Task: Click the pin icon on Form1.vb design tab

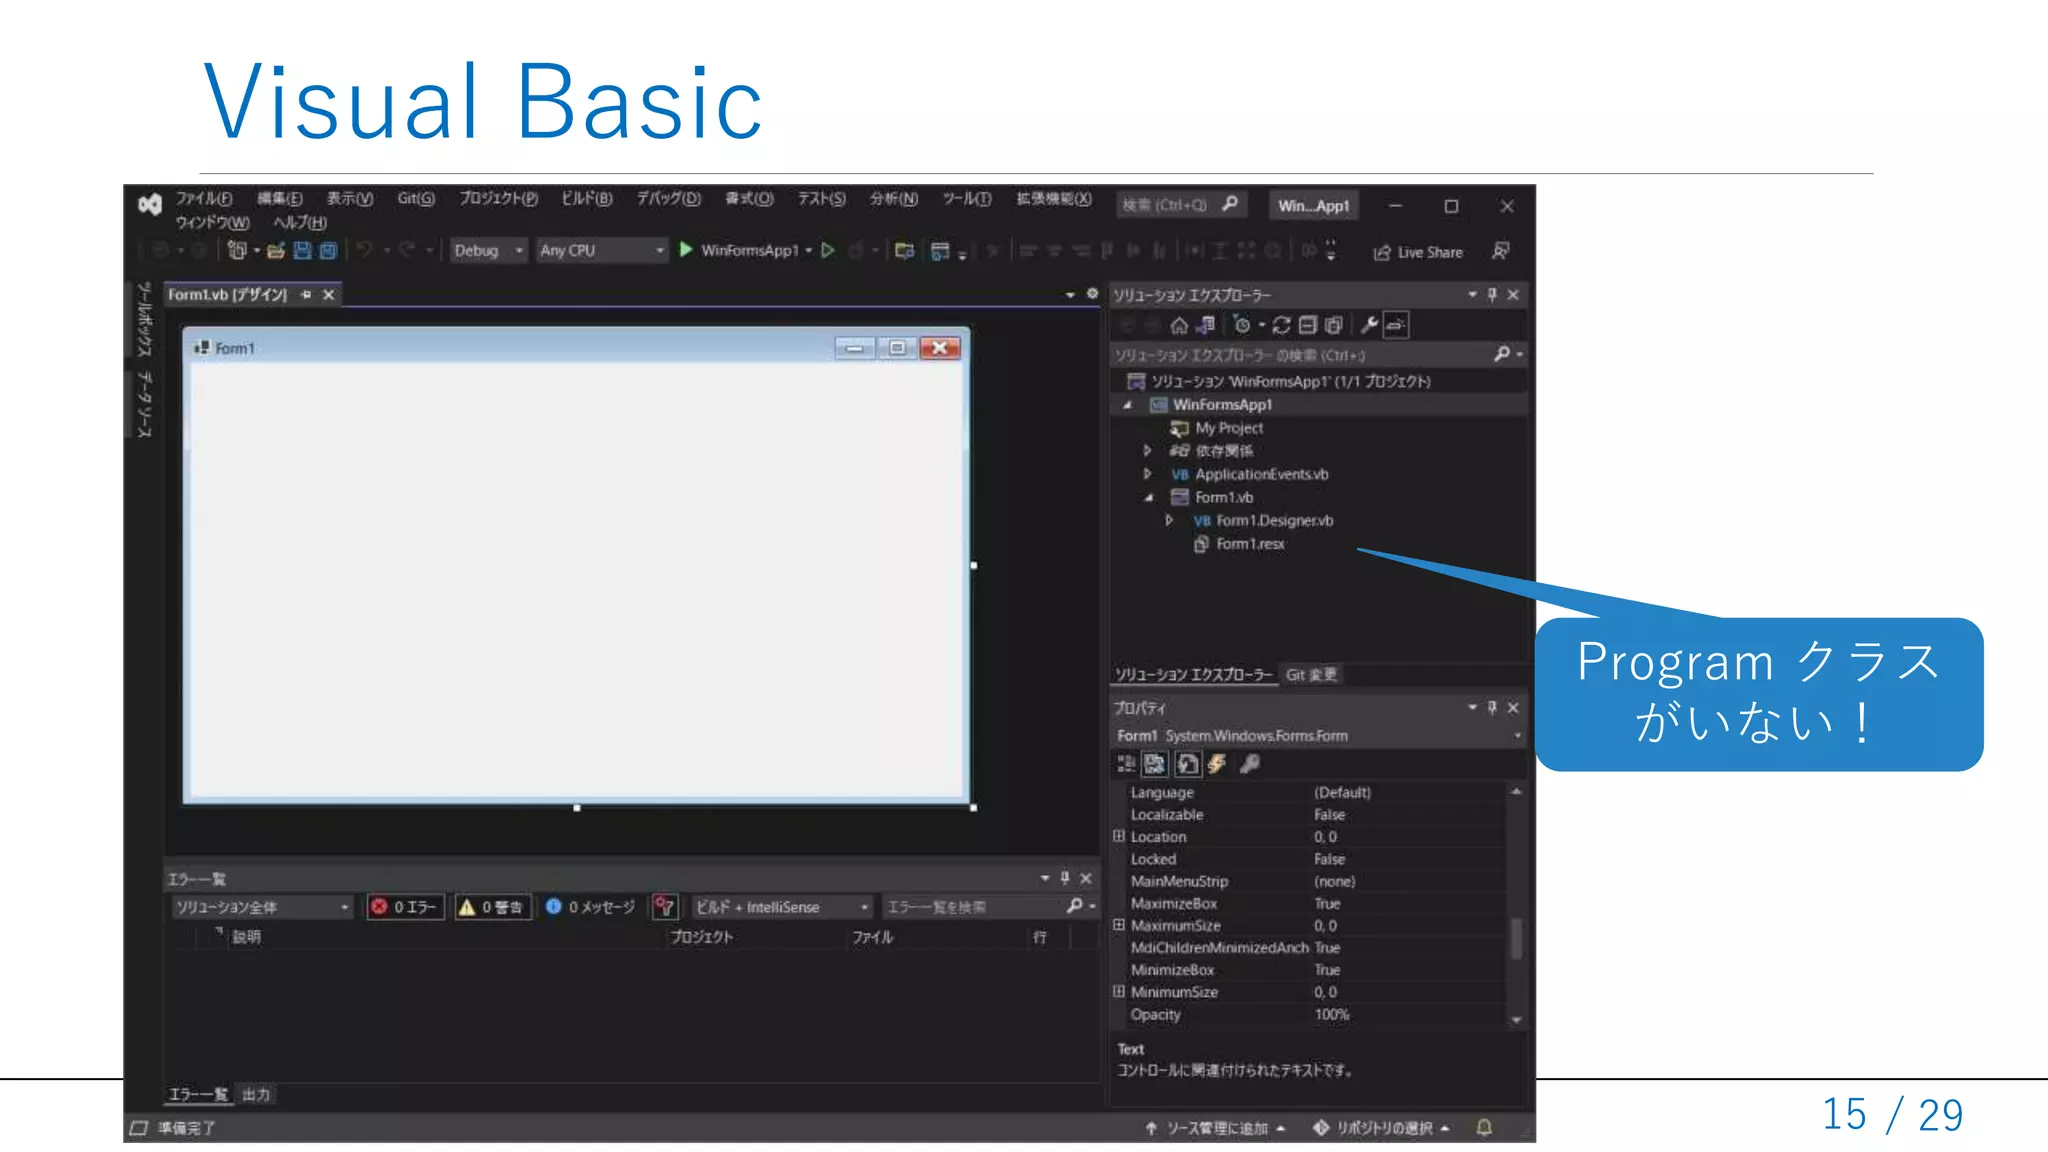Action: (306, 294)
